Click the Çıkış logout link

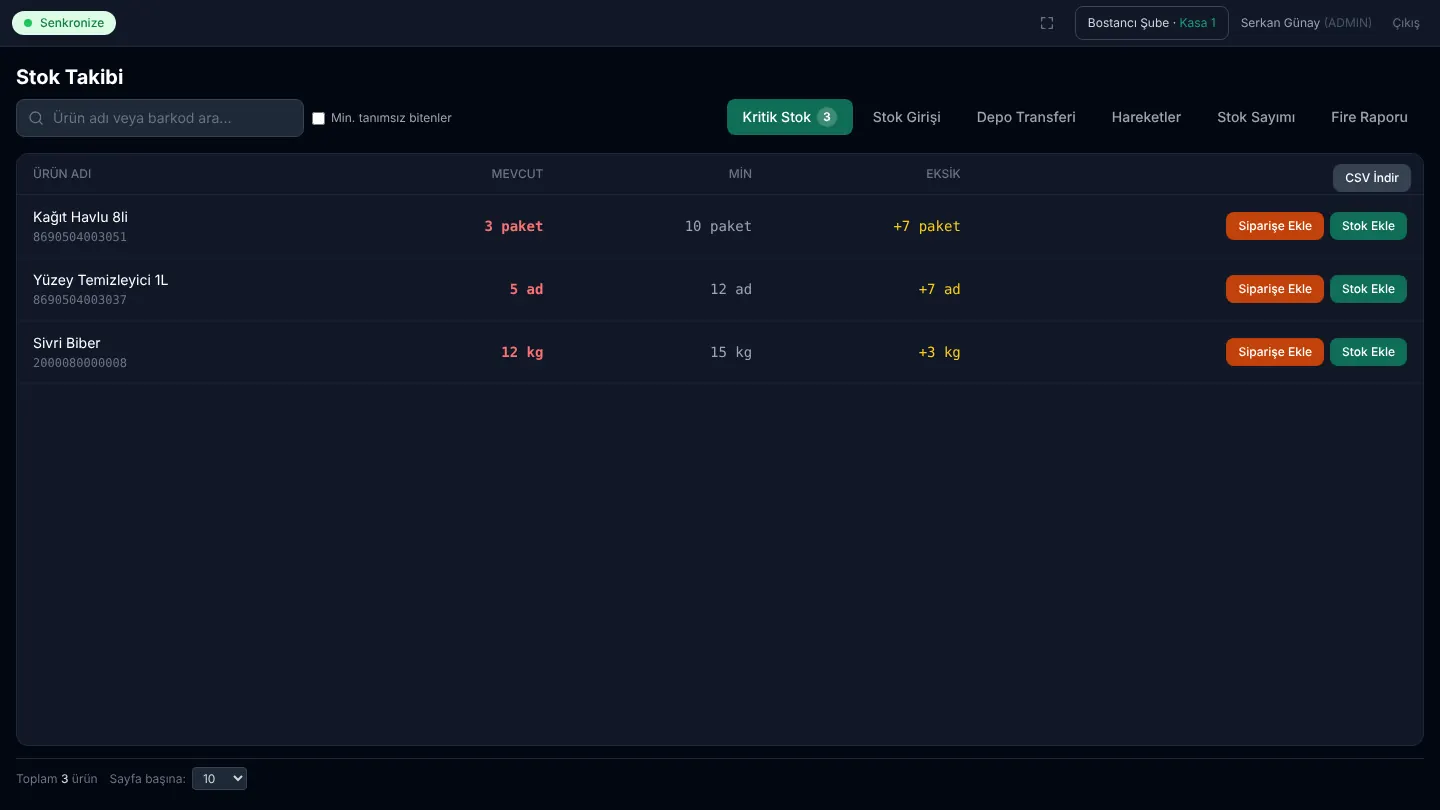pyautogui.click(x=1406, y=23)
